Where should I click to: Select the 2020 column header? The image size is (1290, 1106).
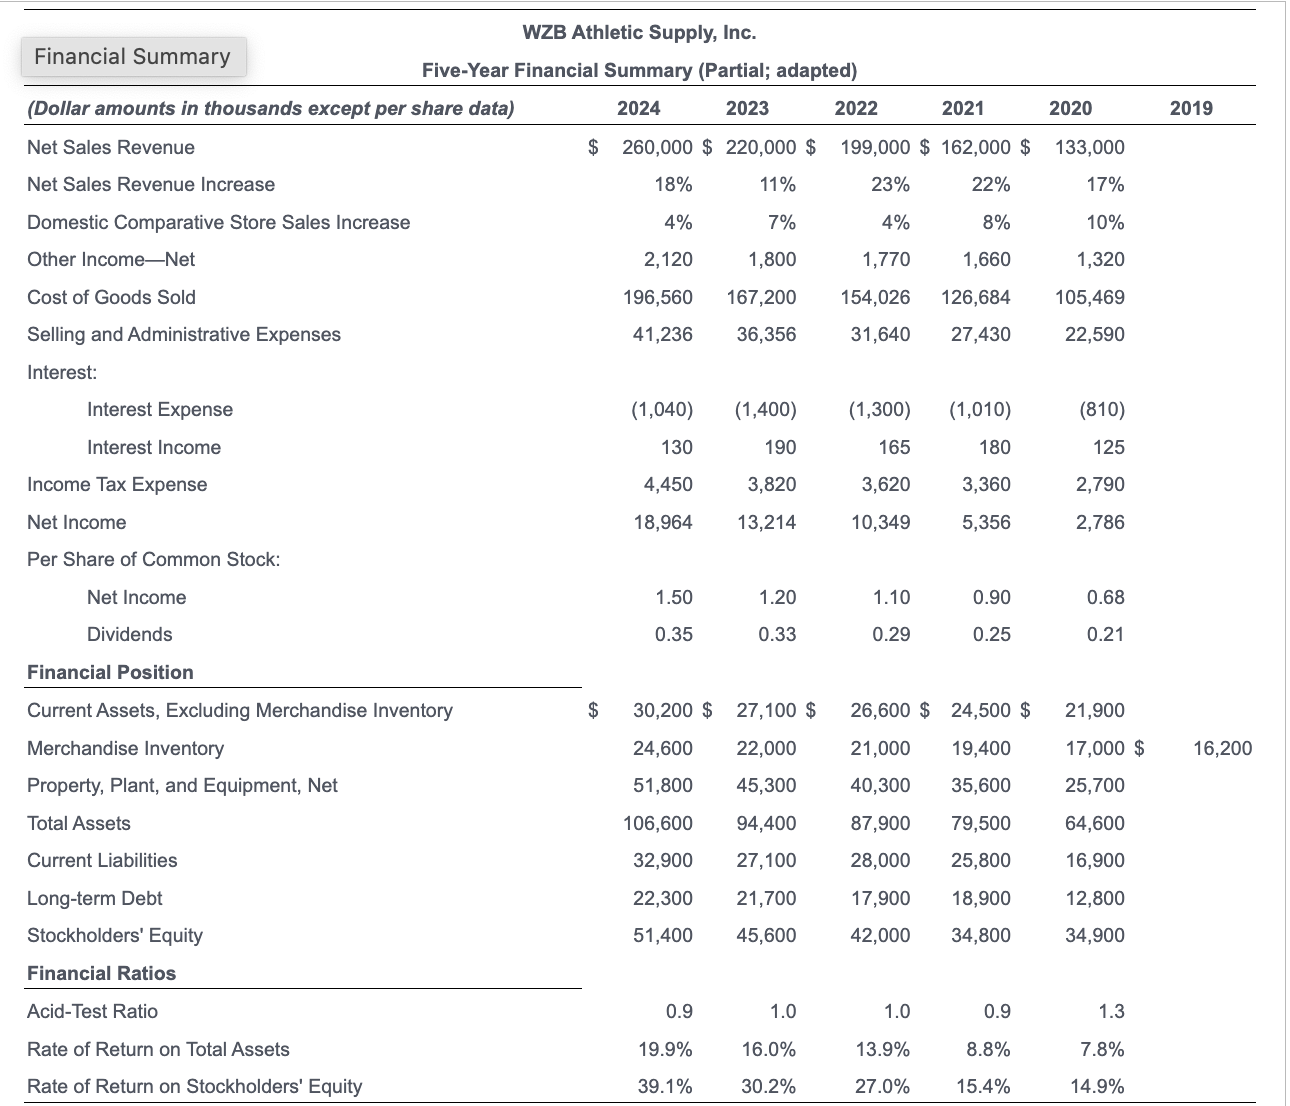(1071, 108)
